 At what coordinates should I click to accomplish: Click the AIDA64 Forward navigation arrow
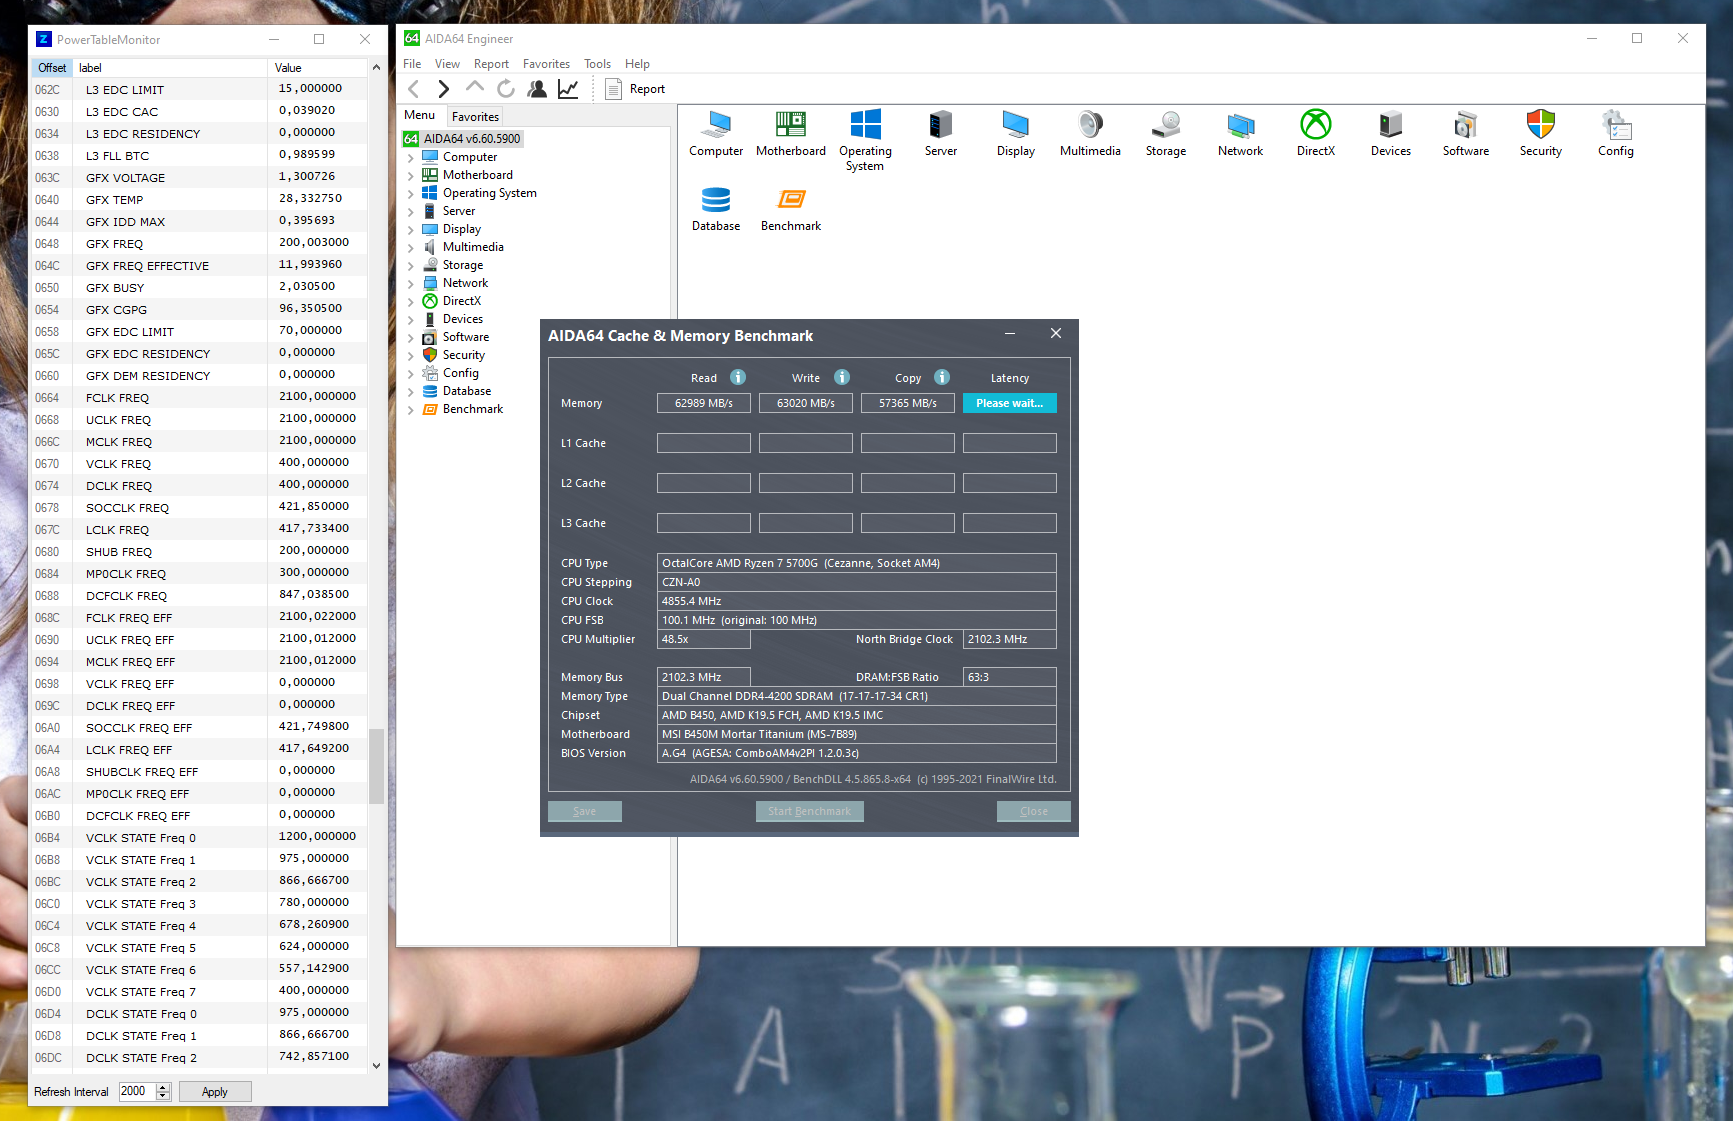444,89
